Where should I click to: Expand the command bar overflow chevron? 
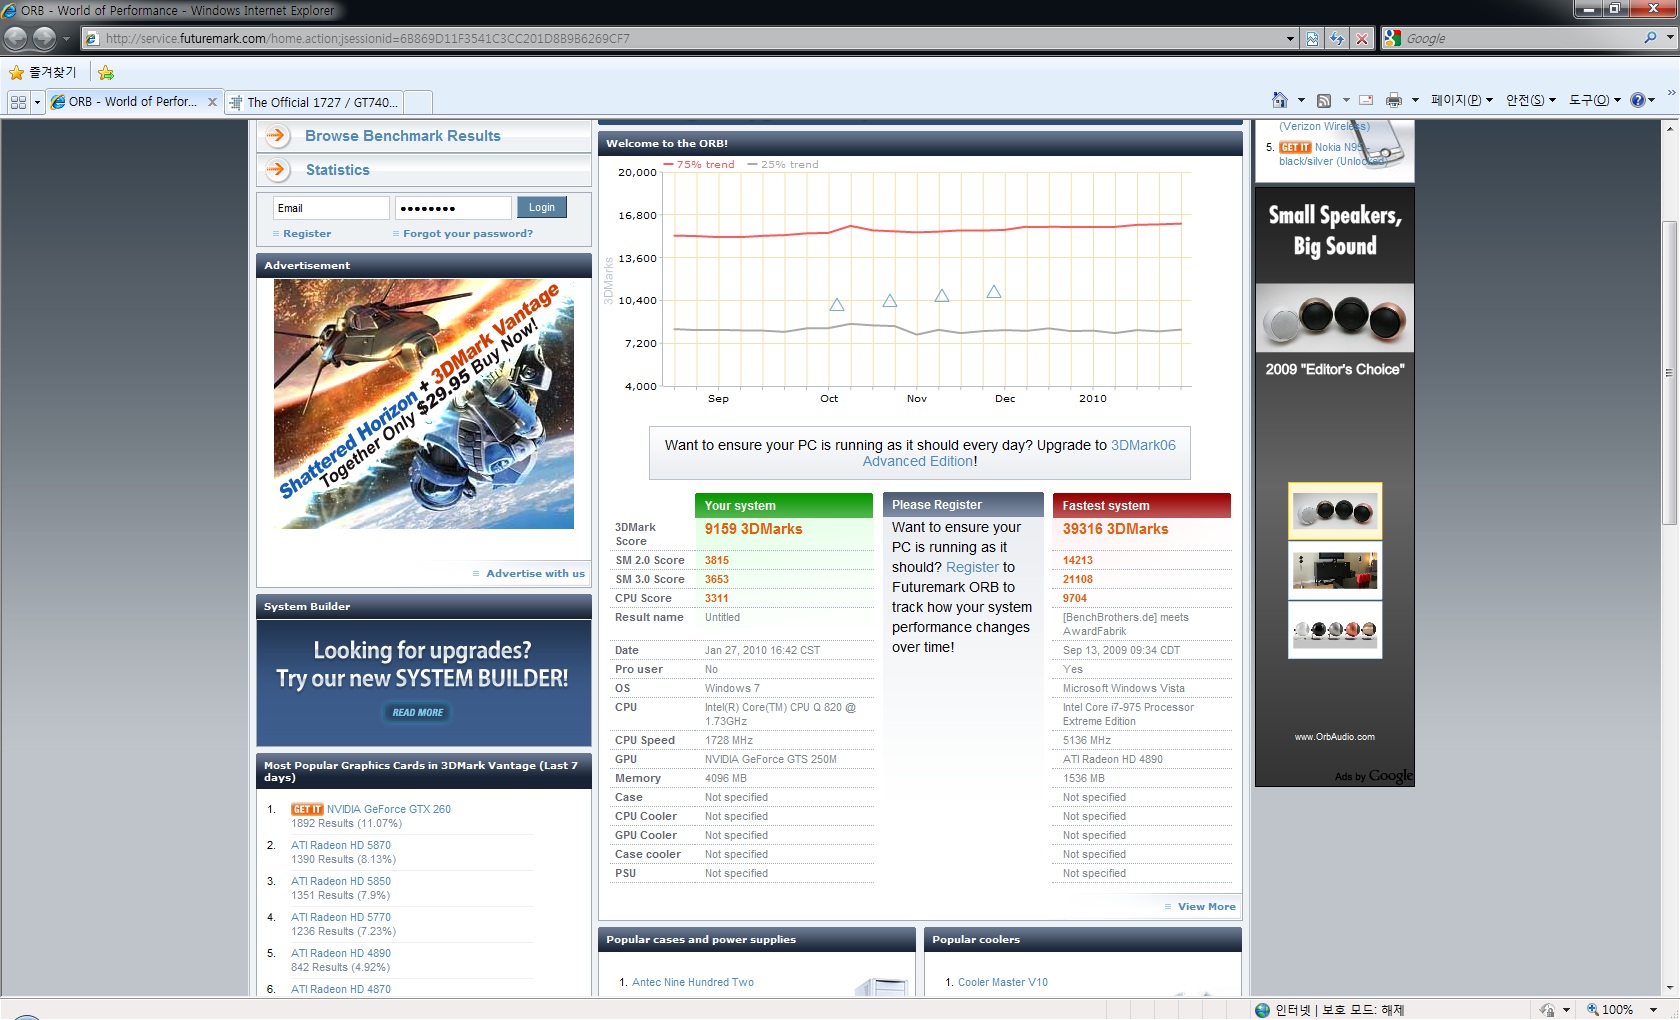pos(1671,93)
